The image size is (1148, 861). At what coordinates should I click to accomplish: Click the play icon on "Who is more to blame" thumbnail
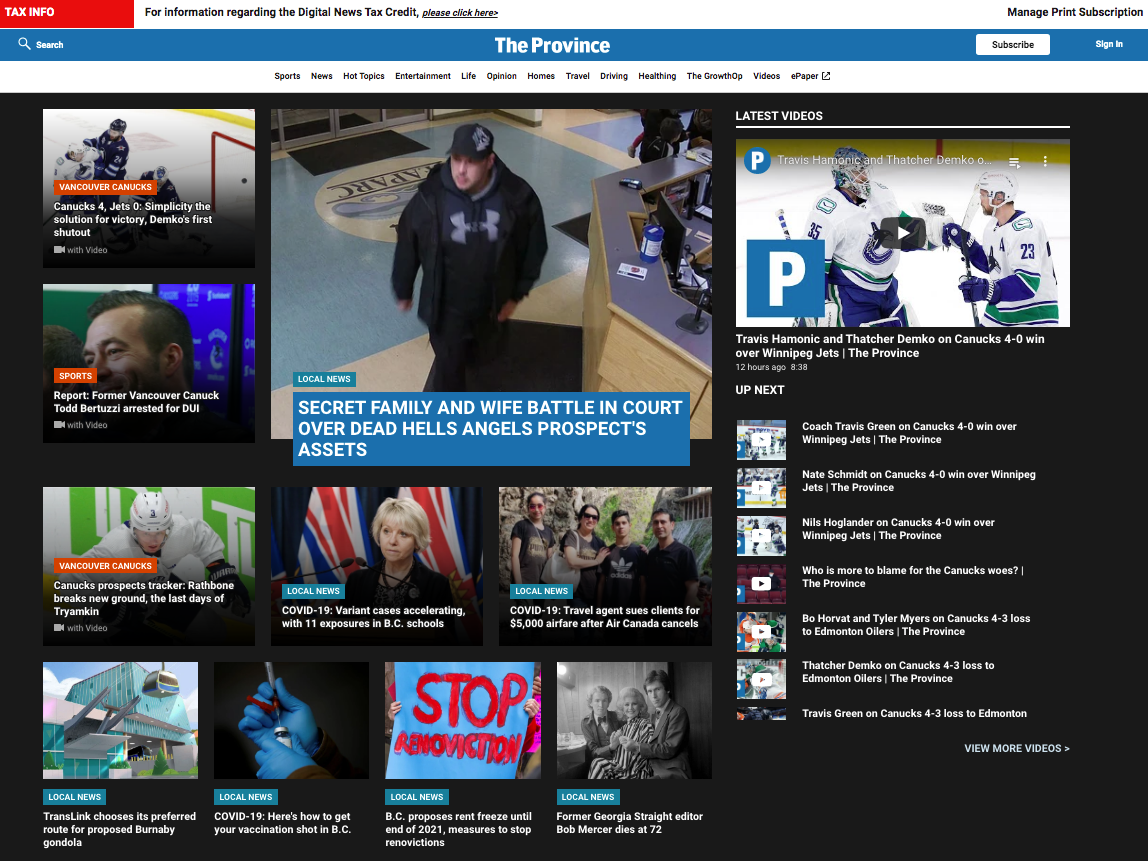(x=761, y=583)
